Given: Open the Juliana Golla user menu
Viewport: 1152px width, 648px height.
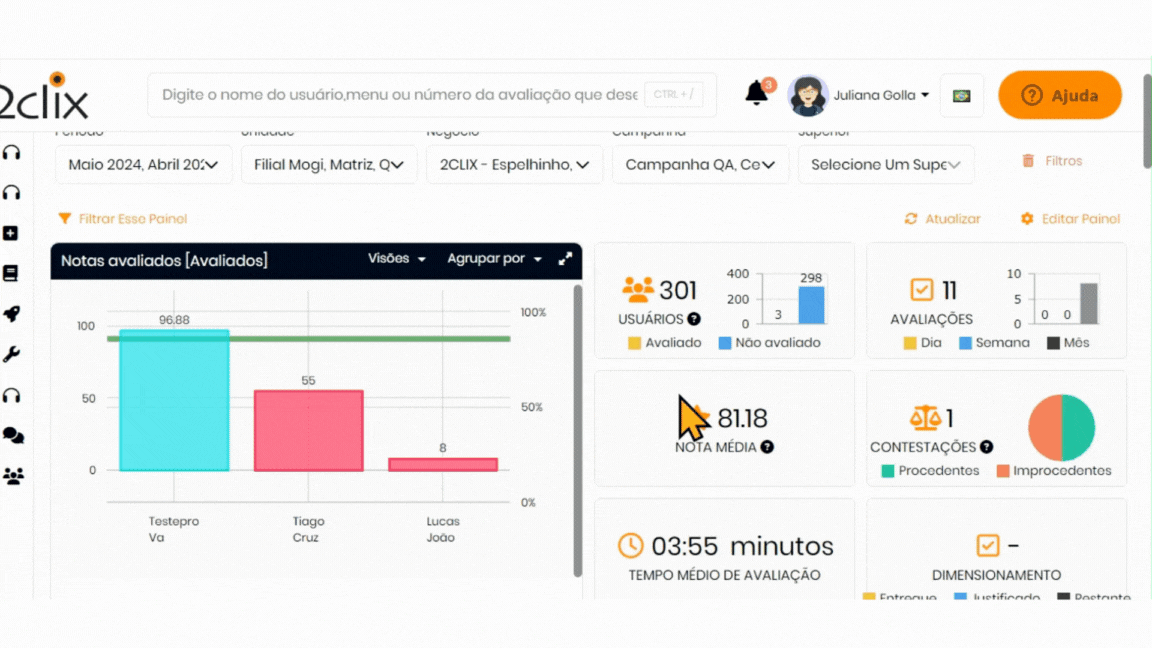Looking at the screenshot, I should [880, 95].
